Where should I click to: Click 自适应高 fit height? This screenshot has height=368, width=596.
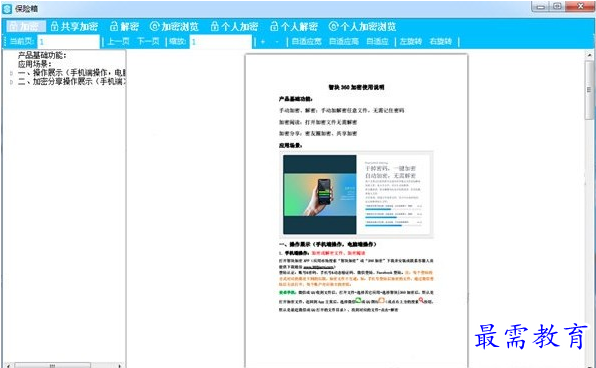tap(344, 41)
